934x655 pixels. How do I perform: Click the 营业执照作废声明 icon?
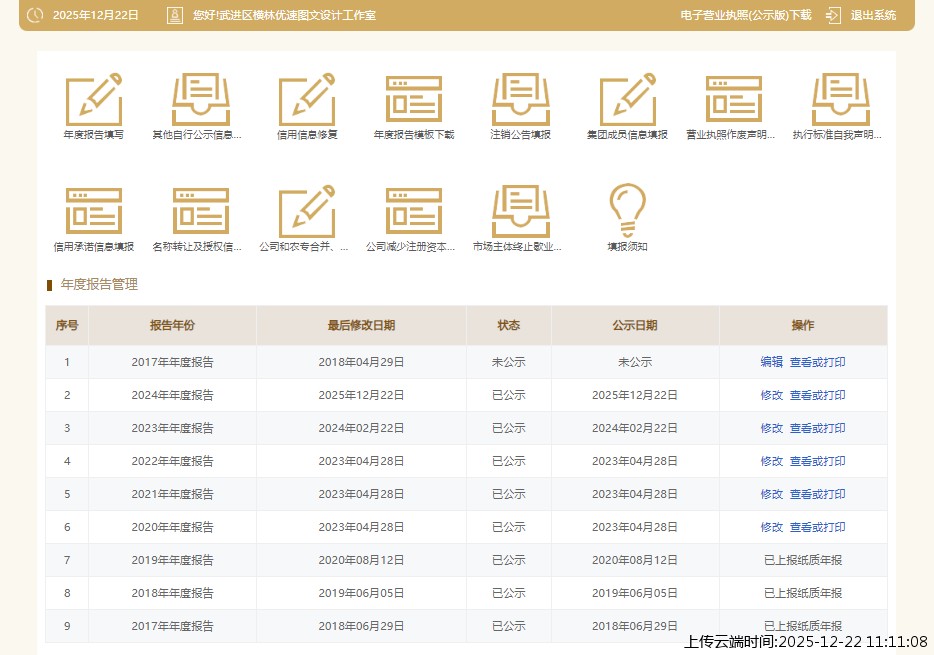733,100
